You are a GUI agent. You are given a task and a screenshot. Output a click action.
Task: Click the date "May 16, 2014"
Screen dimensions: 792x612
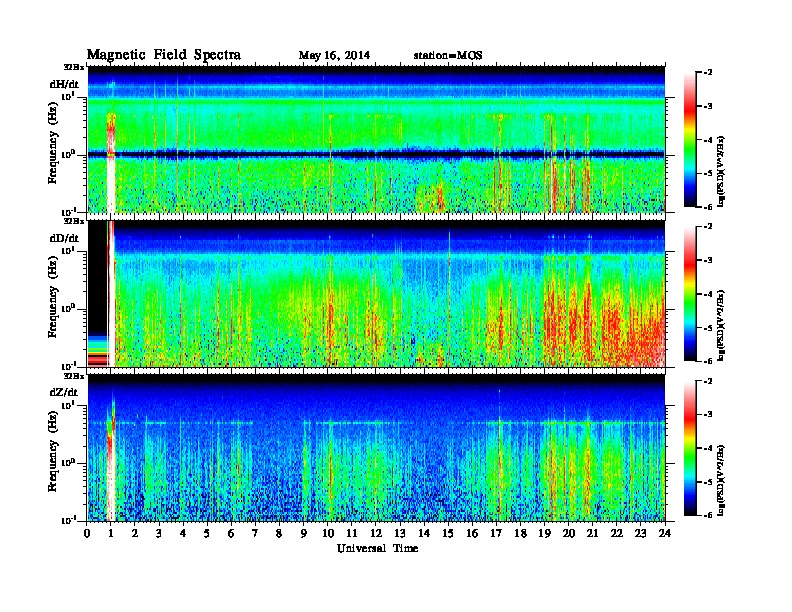334,55
